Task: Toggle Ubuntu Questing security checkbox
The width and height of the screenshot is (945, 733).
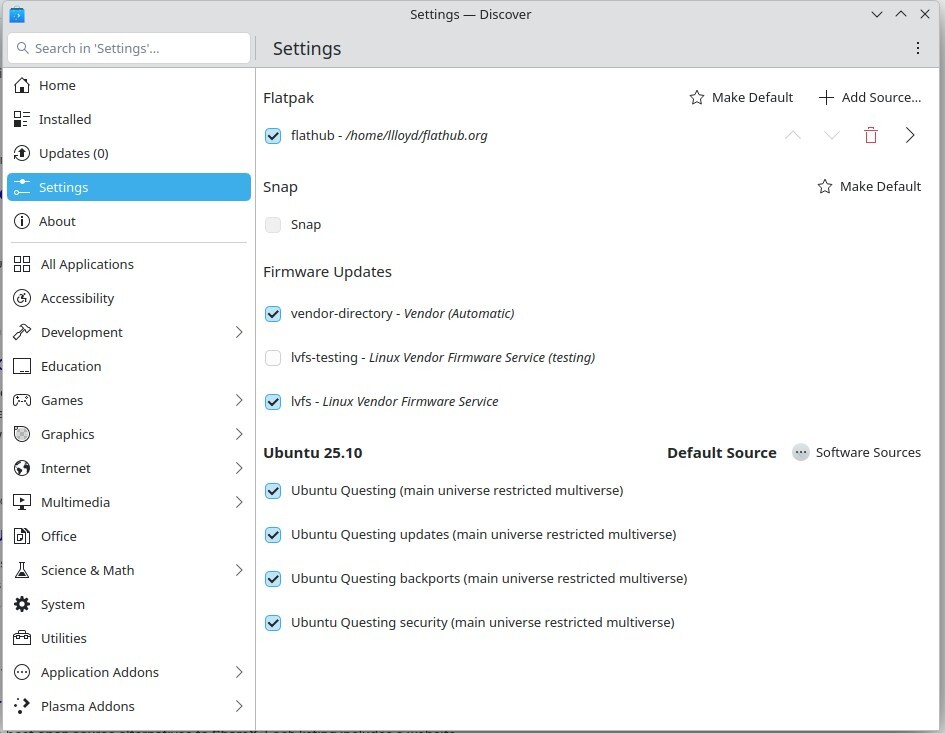Action: pyautogui.click(x=273, y=623)
